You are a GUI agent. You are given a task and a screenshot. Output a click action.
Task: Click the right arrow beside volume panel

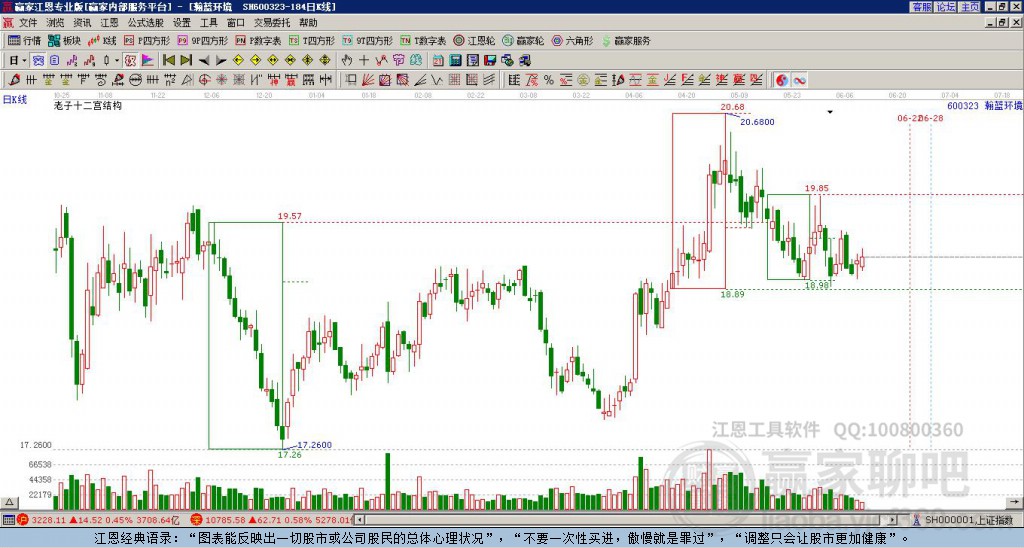pyautogui.click(x=1016, y=502)
